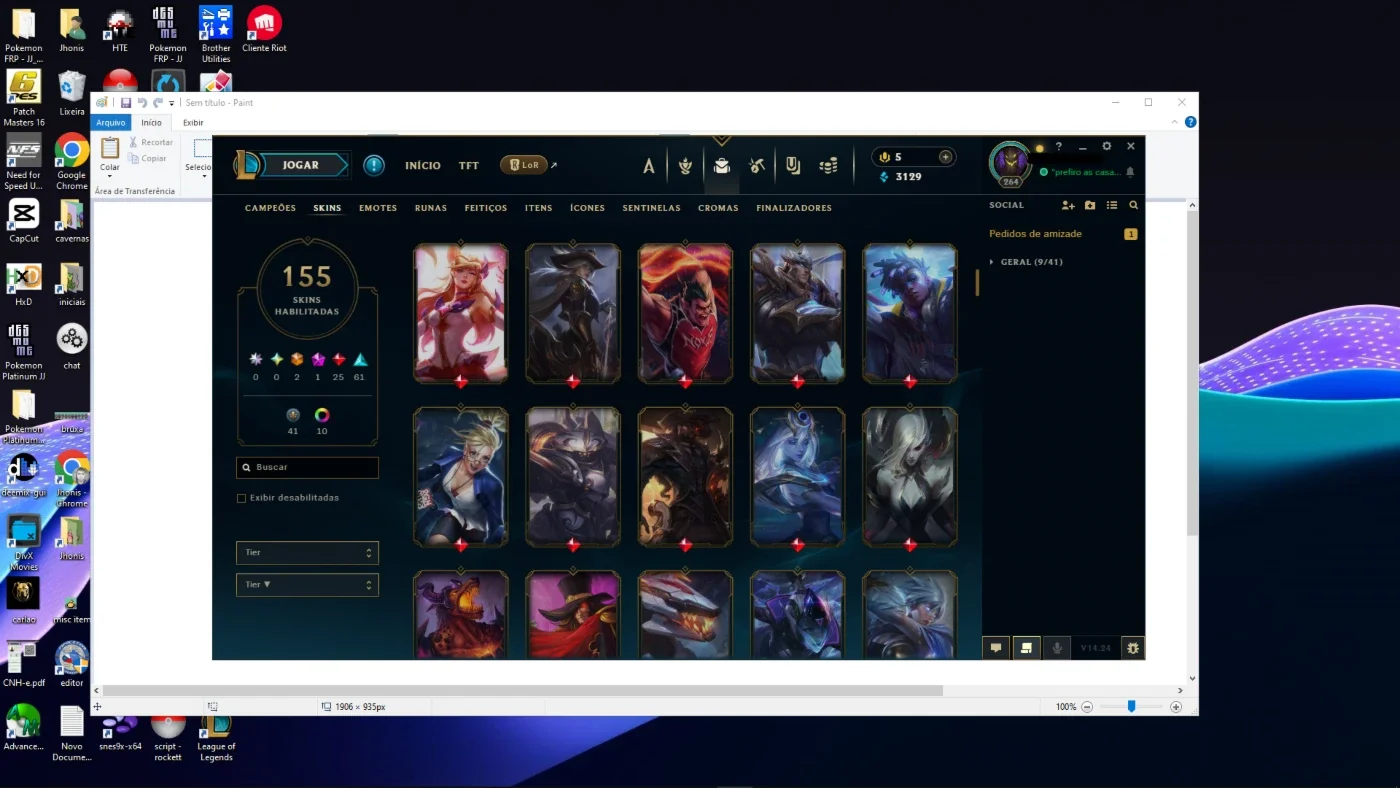
Task: Click the new folder icon in Social
Action: pyautogui.click(x=1090, y=205)
